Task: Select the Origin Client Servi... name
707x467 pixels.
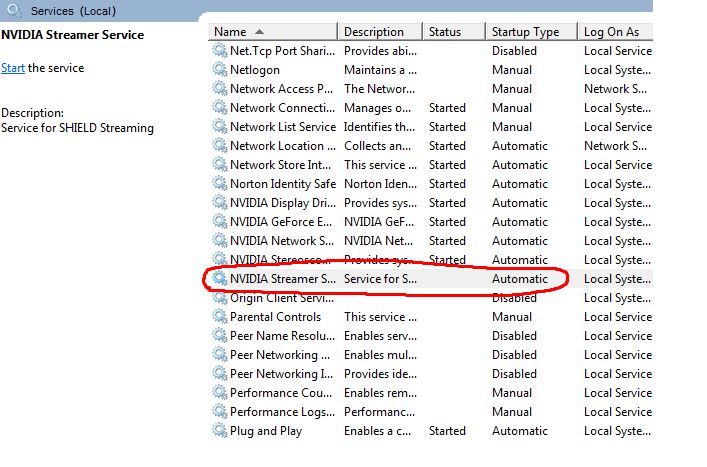Action: [x=282, y=298]
